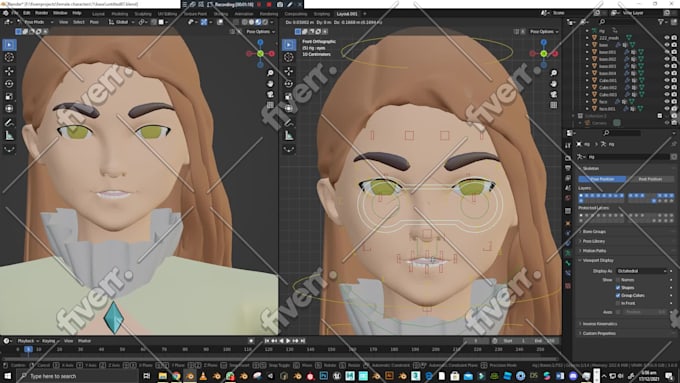Select the Annotate tool in left viewport
Viewport: 680px width, 383px height.
click(x=9, y=123)
